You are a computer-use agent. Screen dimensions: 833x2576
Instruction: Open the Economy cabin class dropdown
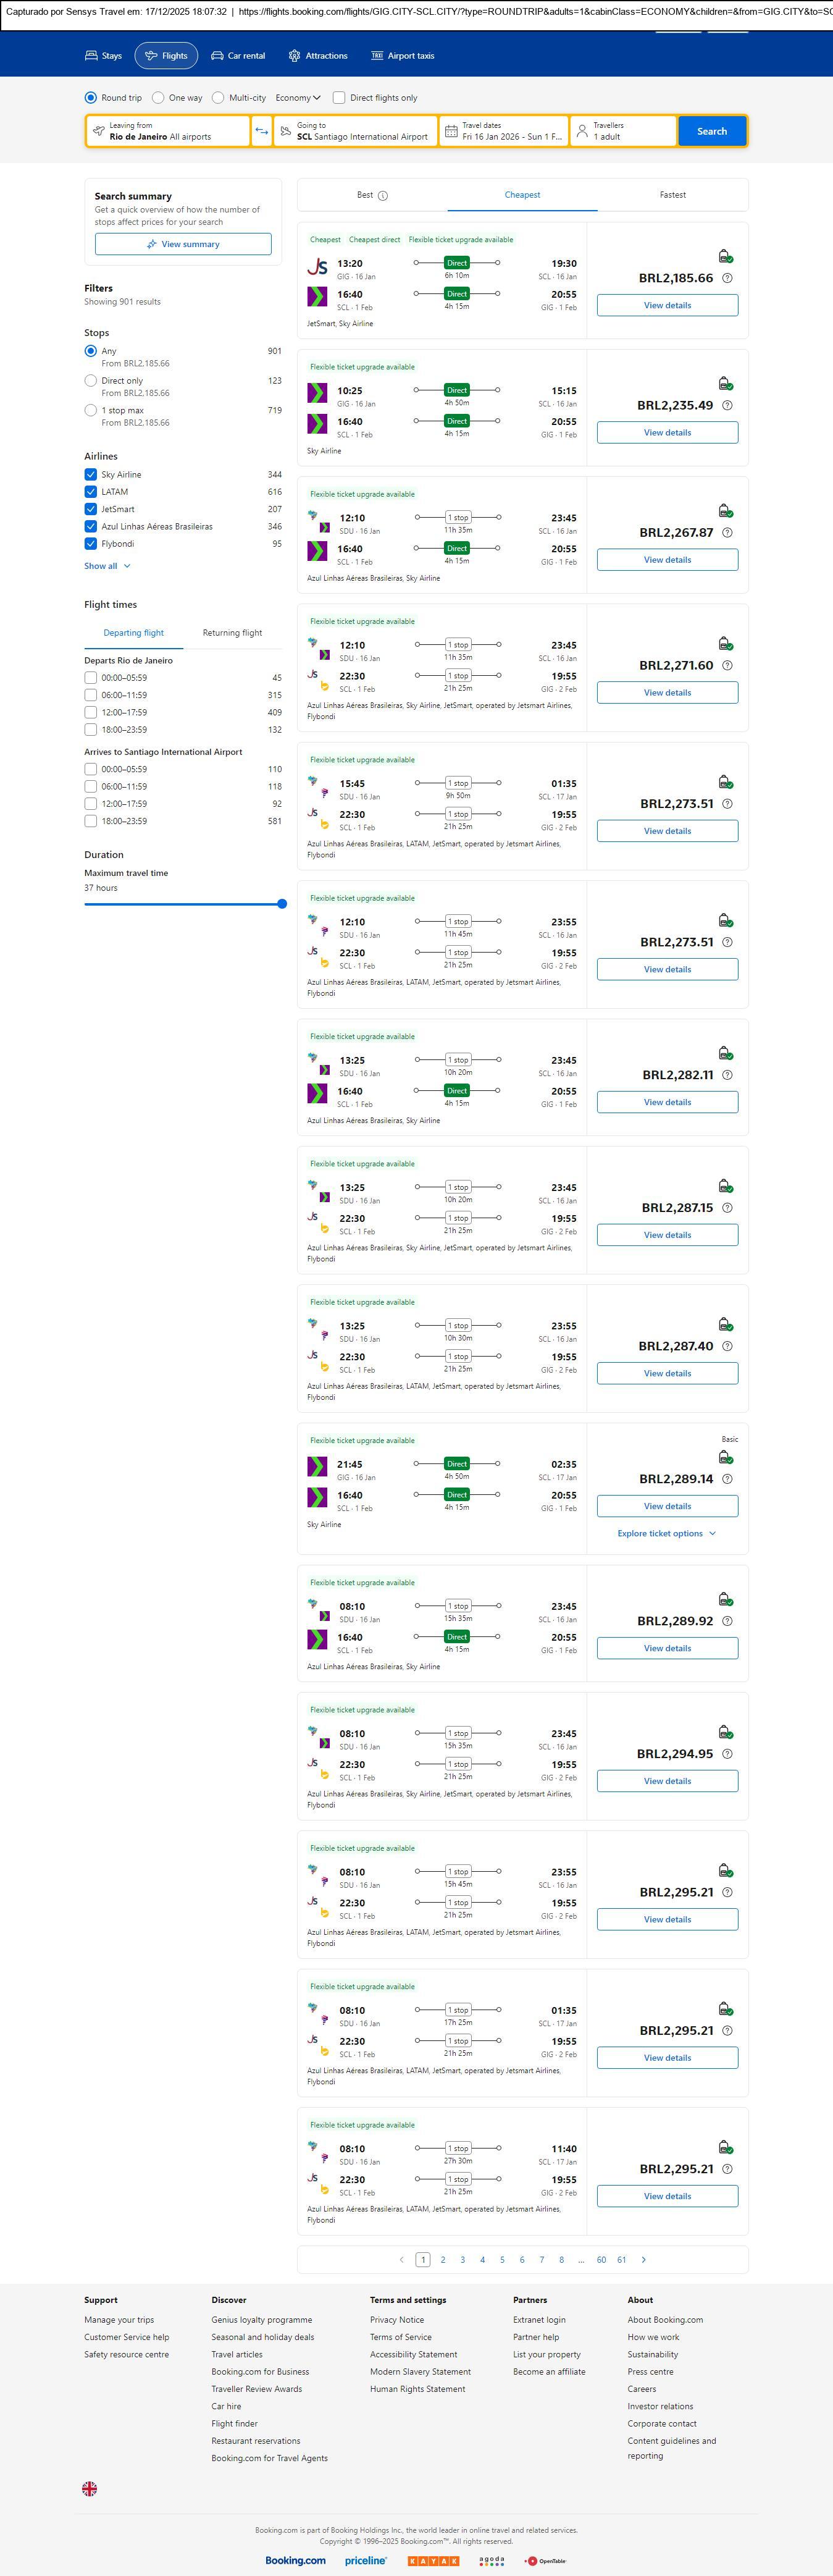(298, 98)
